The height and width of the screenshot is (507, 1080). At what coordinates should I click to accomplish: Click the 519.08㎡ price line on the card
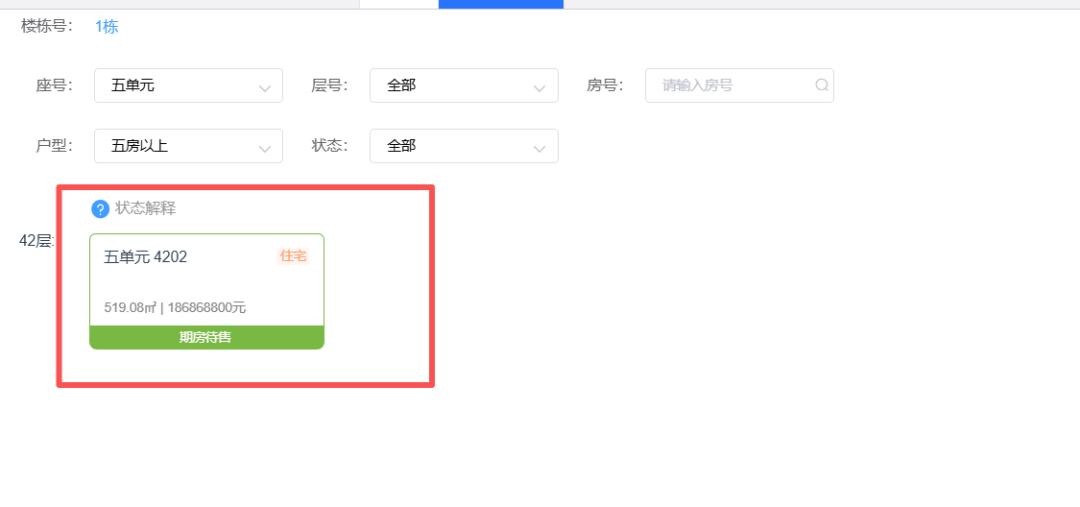pos(175,308)
